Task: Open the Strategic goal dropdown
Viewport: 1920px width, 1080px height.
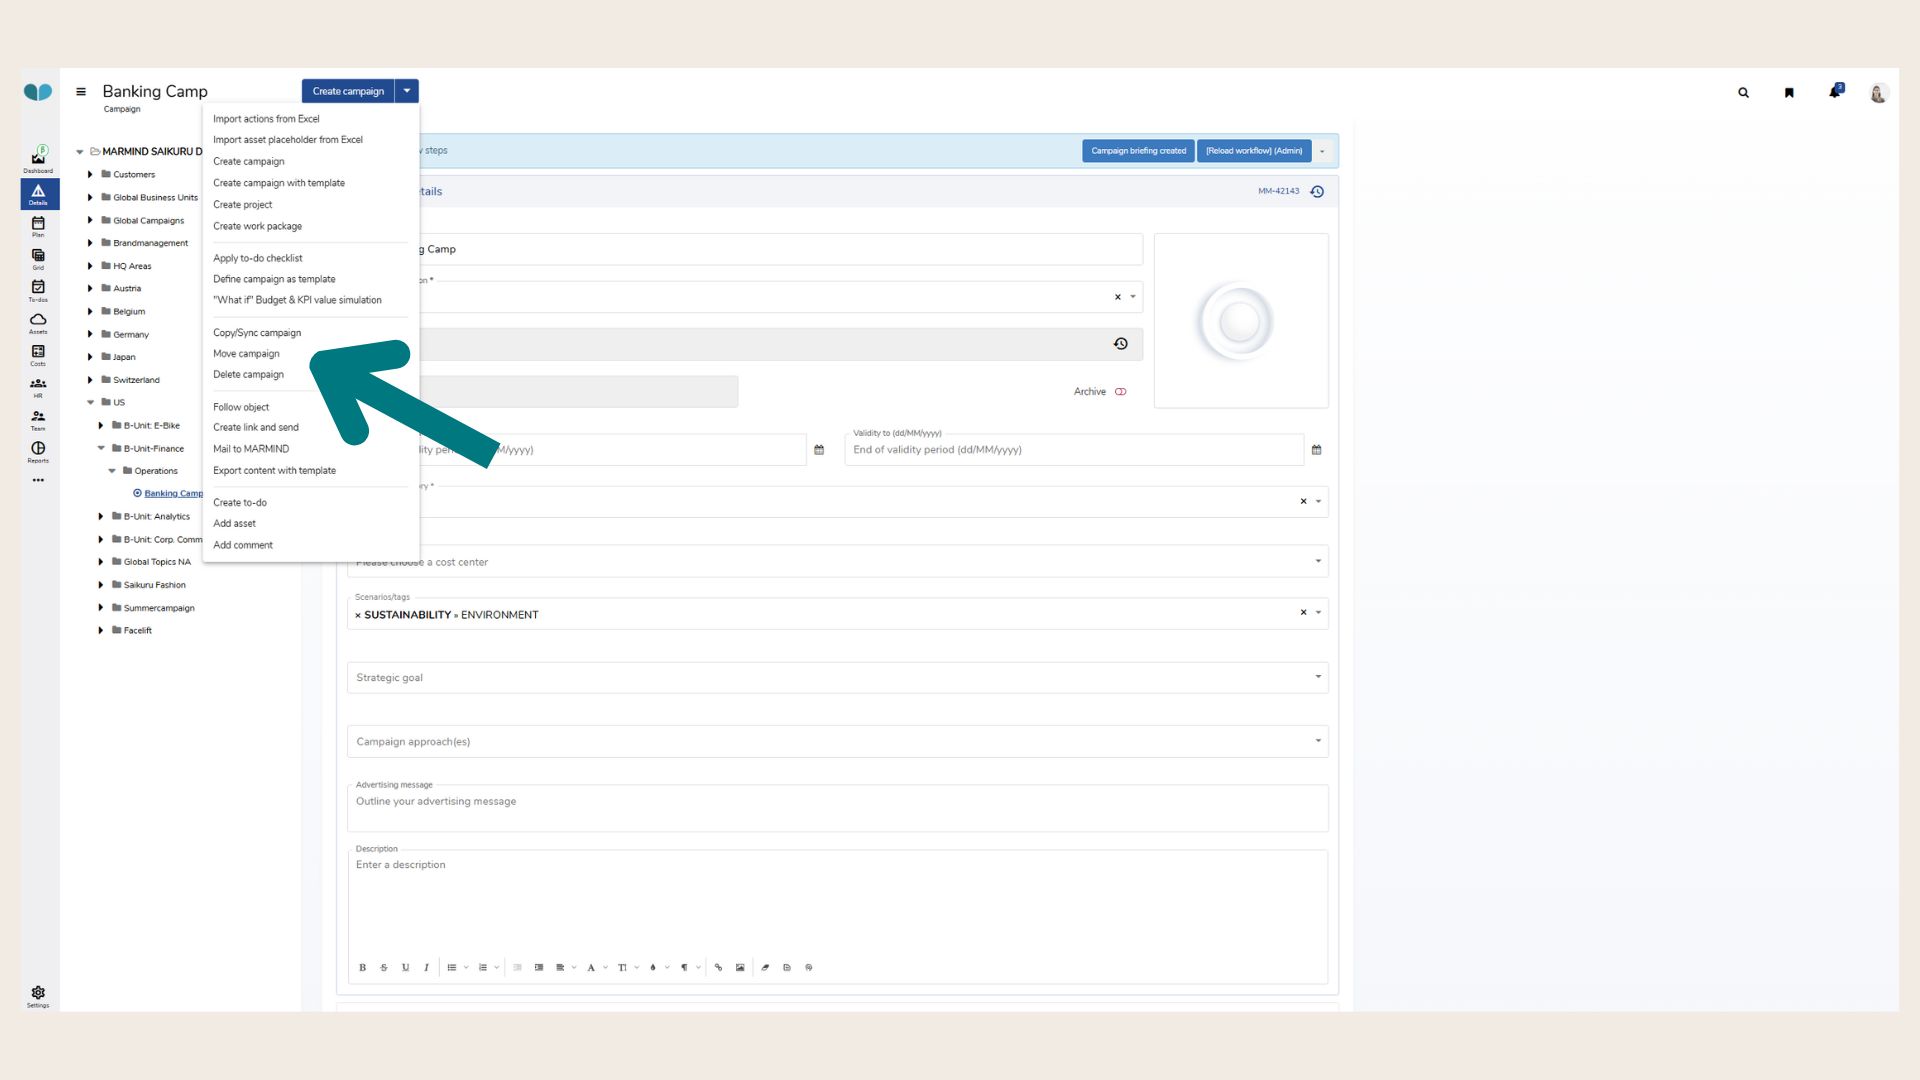Action: click(x=837, y=678)
